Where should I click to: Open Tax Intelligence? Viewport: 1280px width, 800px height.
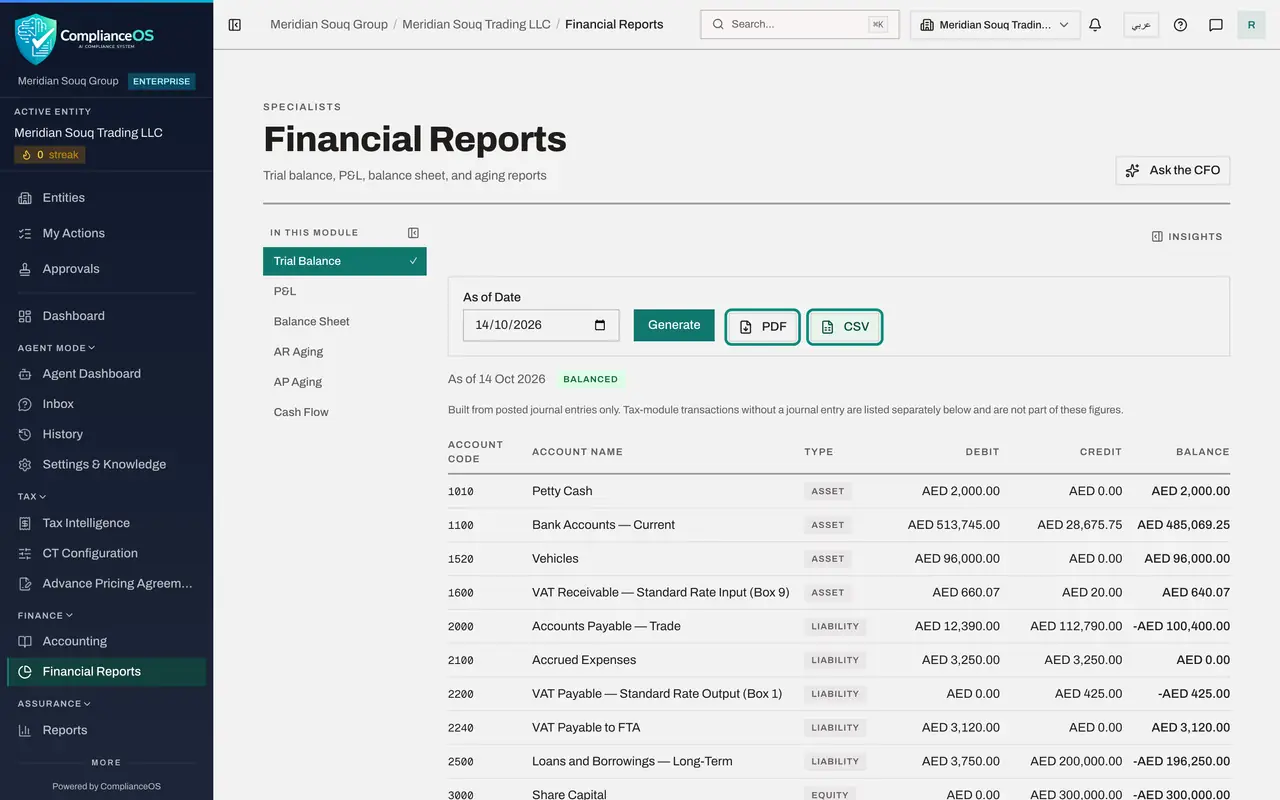(x=106, y=523)
